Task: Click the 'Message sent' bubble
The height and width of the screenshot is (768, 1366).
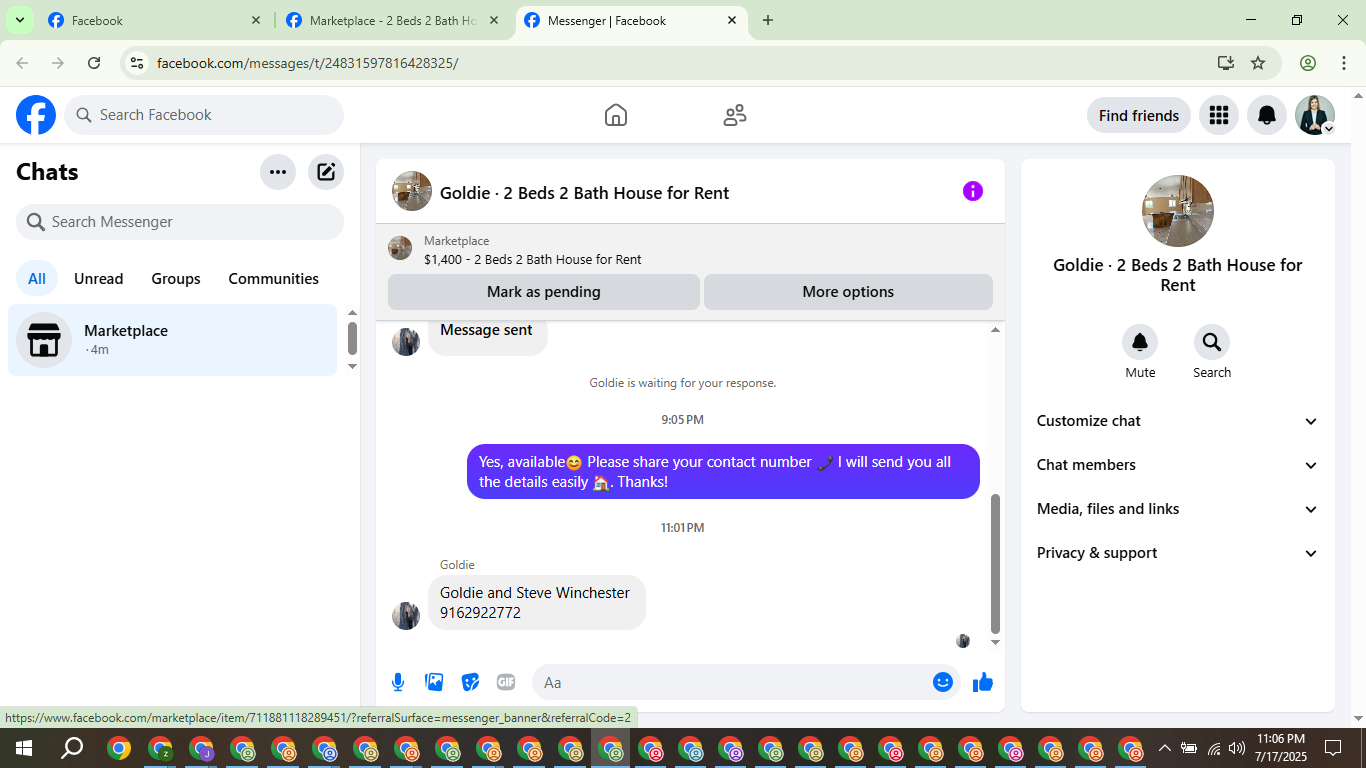Action: pyautogui.click(x=487, y=336)
